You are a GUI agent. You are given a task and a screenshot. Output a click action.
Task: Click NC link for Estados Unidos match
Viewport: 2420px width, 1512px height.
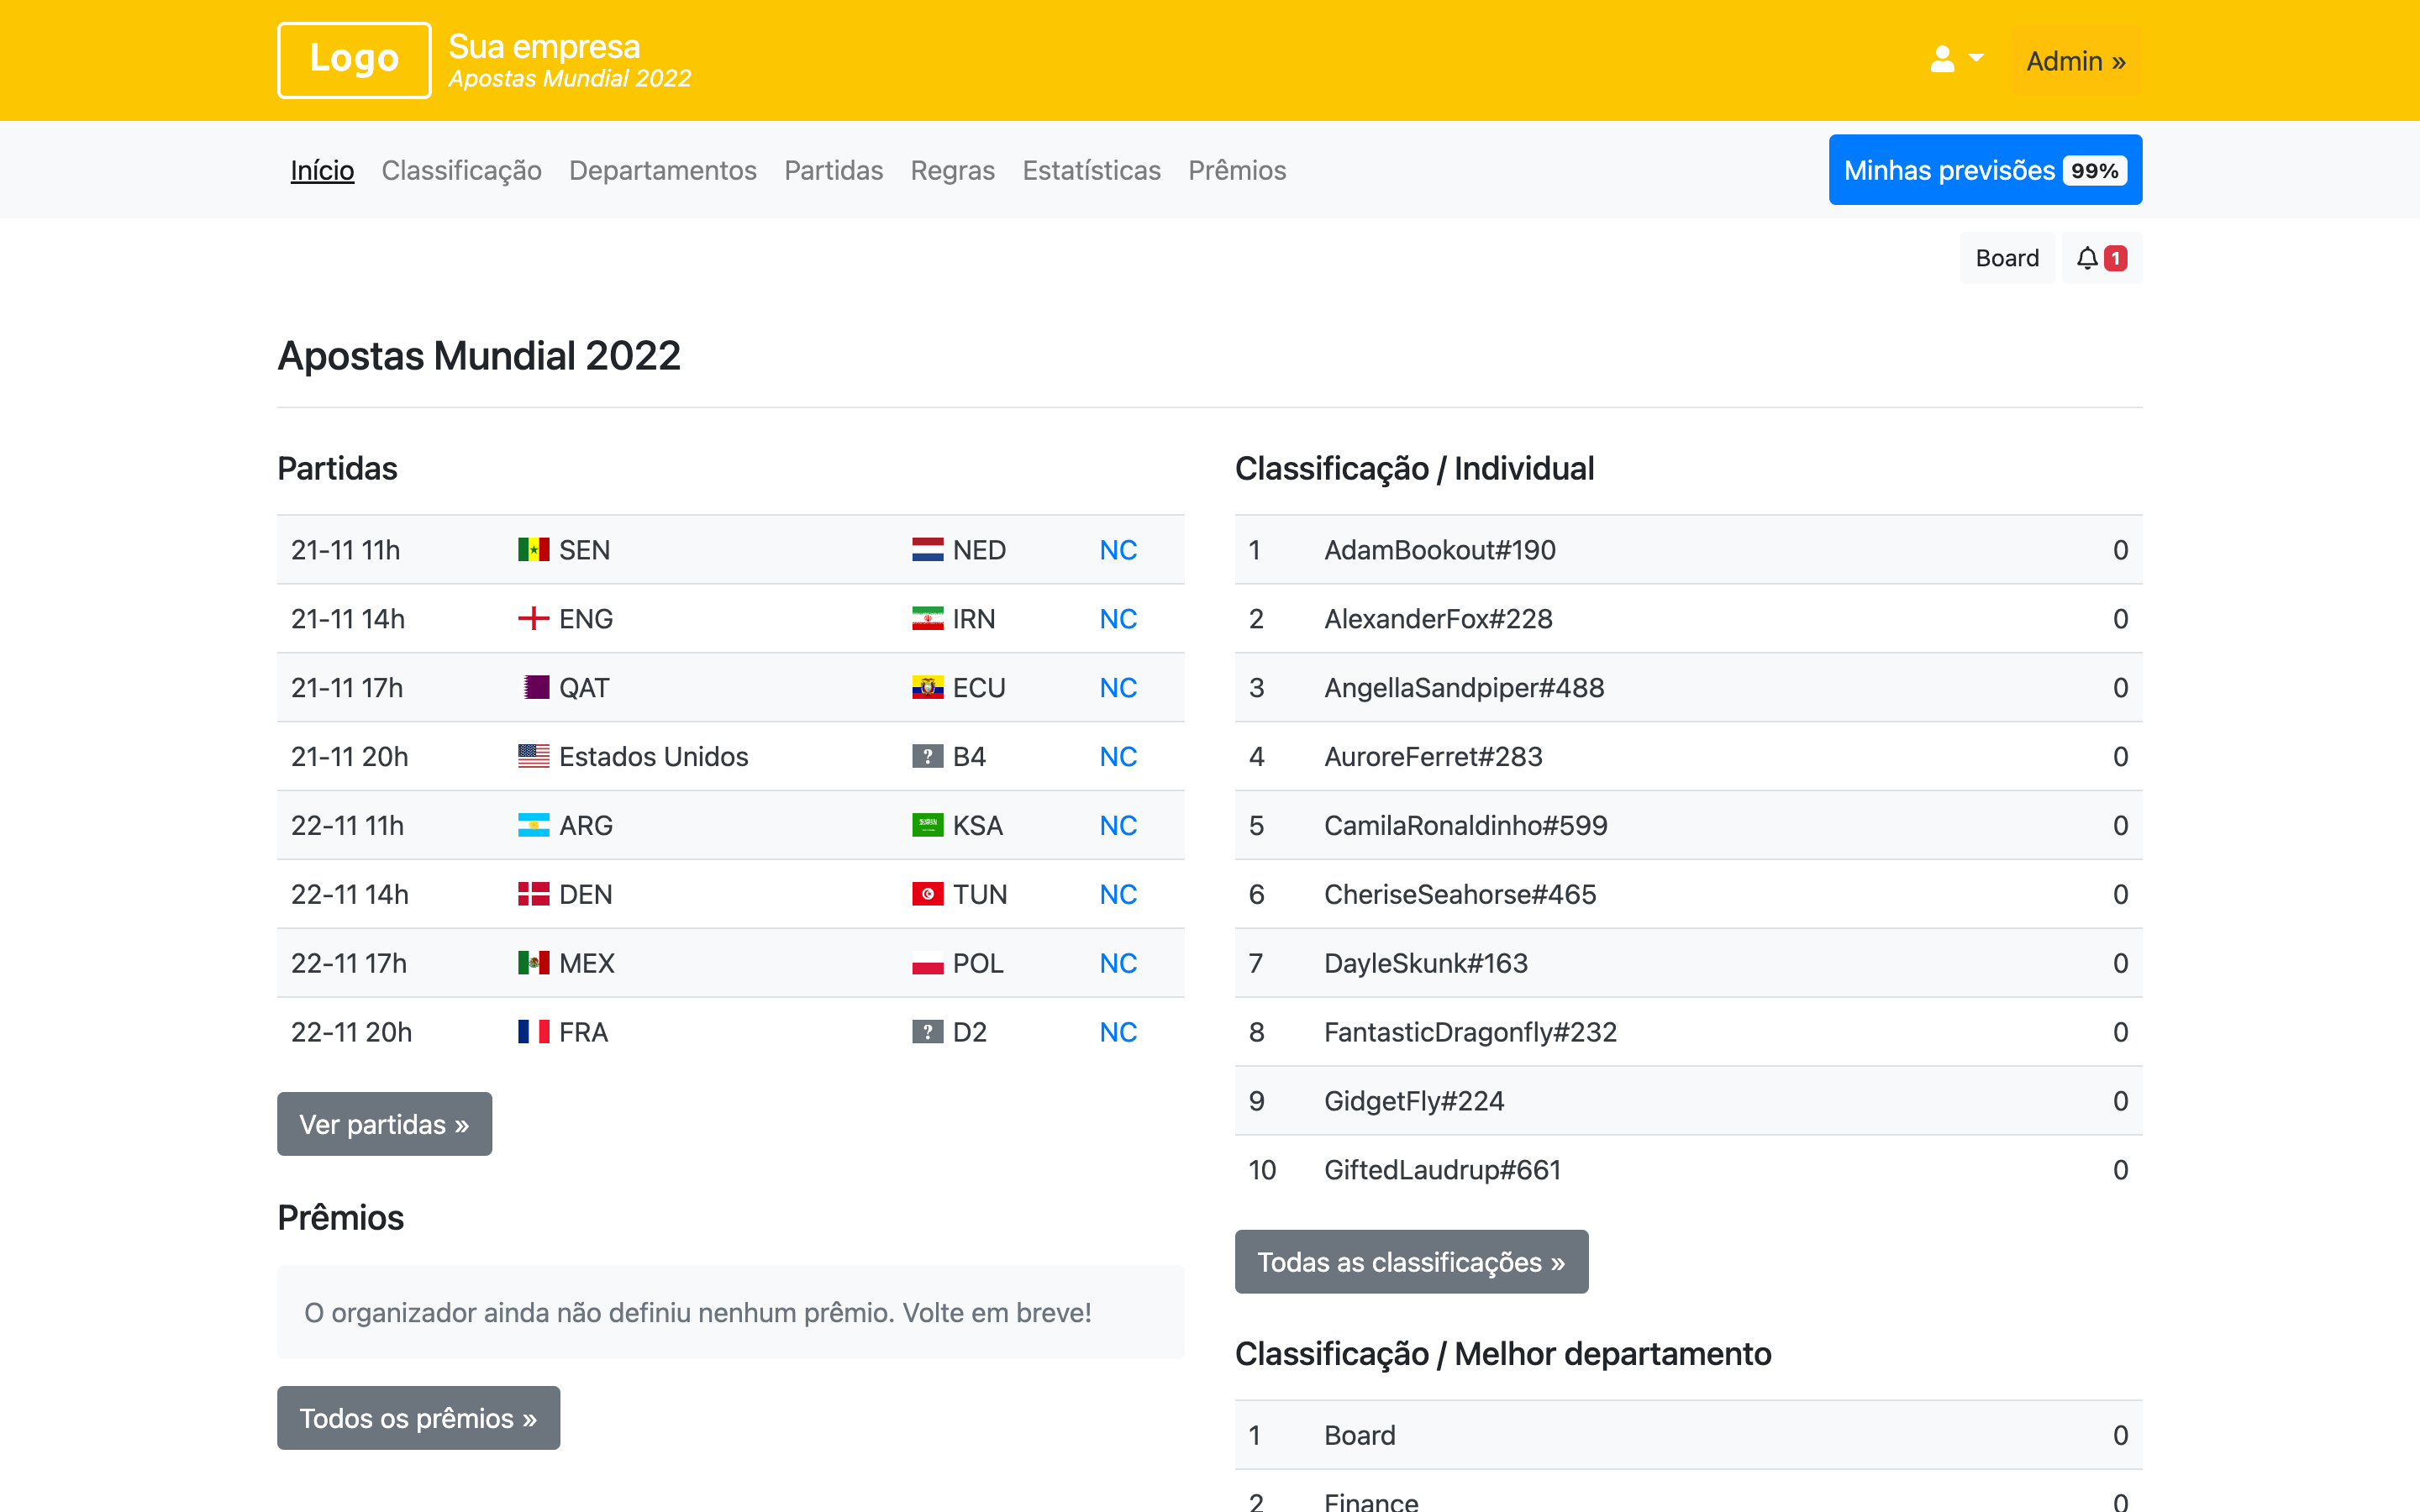[1118, 757]
